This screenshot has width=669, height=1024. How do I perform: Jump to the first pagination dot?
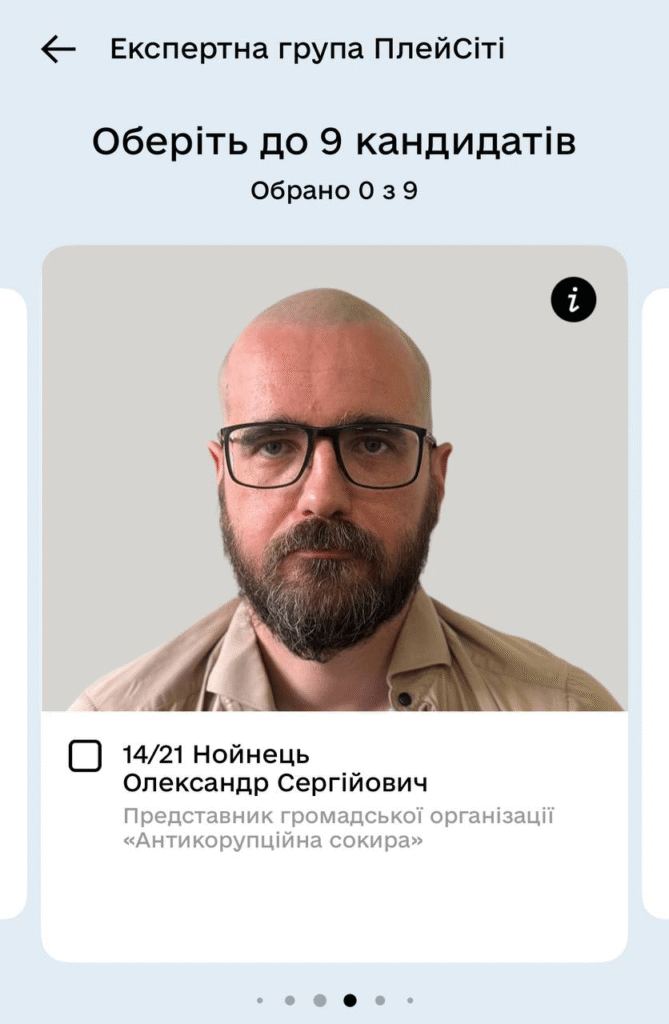click(260, 1000)
